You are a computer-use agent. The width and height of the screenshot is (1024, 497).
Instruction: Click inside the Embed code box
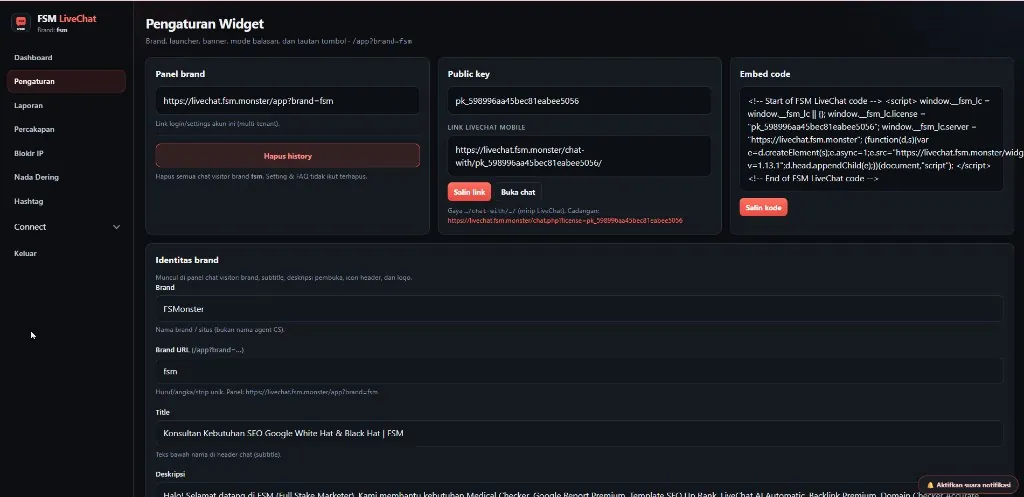coord(871,139)
